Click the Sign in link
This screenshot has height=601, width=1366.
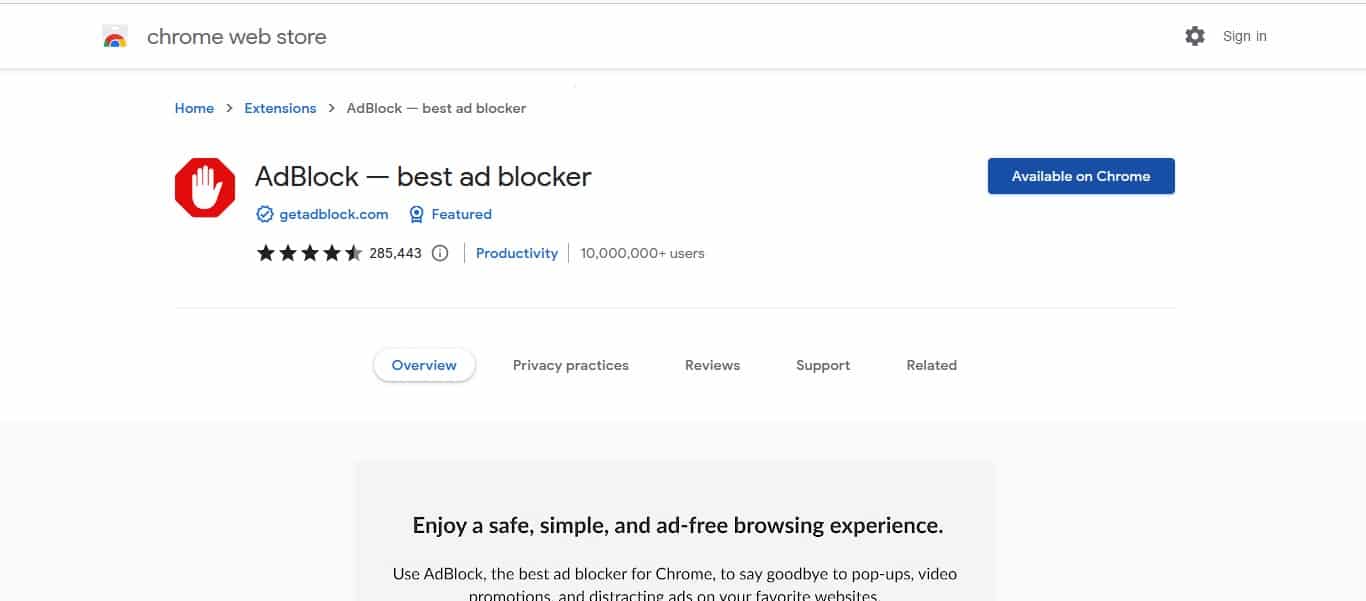(x=1244, y=36)
